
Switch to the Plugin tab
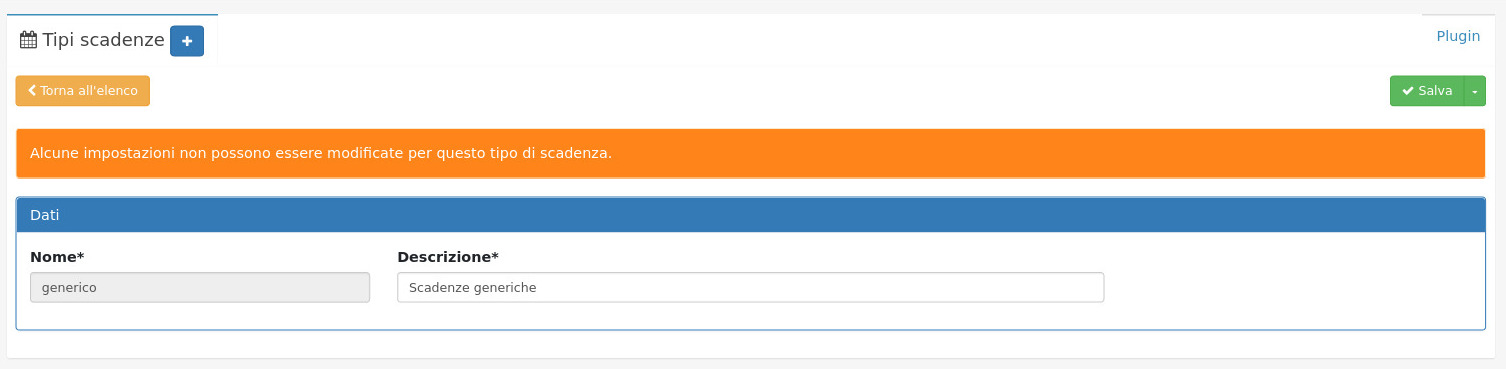coord(1458,36)
